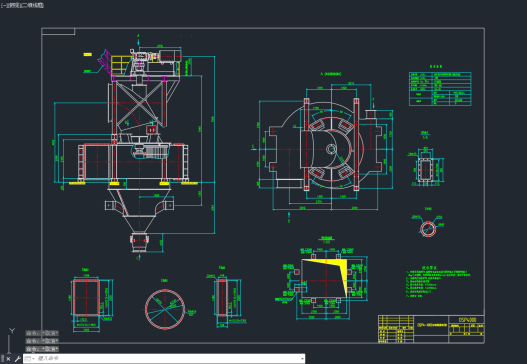The image size is (527, 364).
Task: Close the command line window with X
Action: [x=8, y=359]
